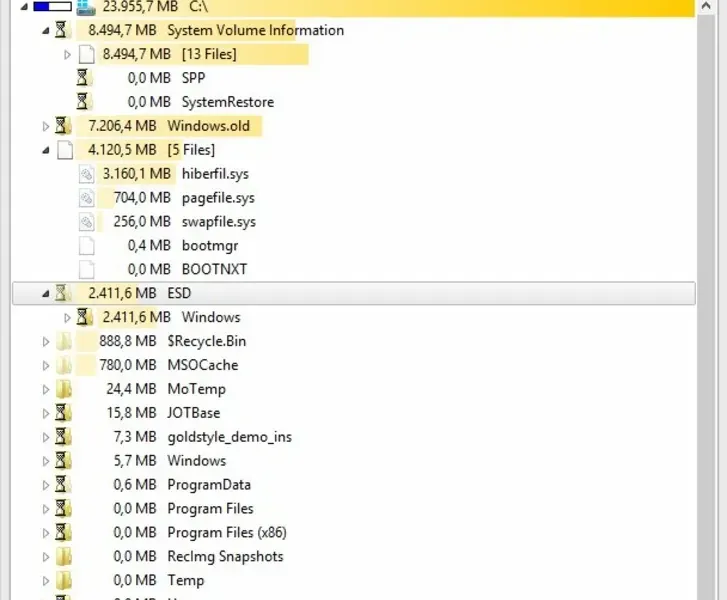The height and width of the screenshot is (600, 727).
Task: Click the JOTBase hourglass folder icon
Action: click(63, 413)
